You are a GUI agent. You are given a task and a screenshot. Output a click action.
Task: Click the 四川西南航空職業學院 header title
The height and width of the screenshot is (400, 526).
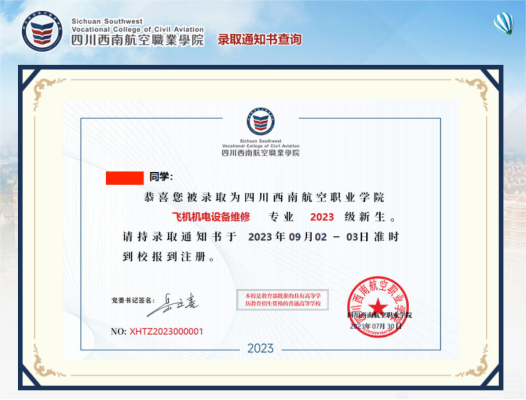pyautogui.click(x=137, y=40)
